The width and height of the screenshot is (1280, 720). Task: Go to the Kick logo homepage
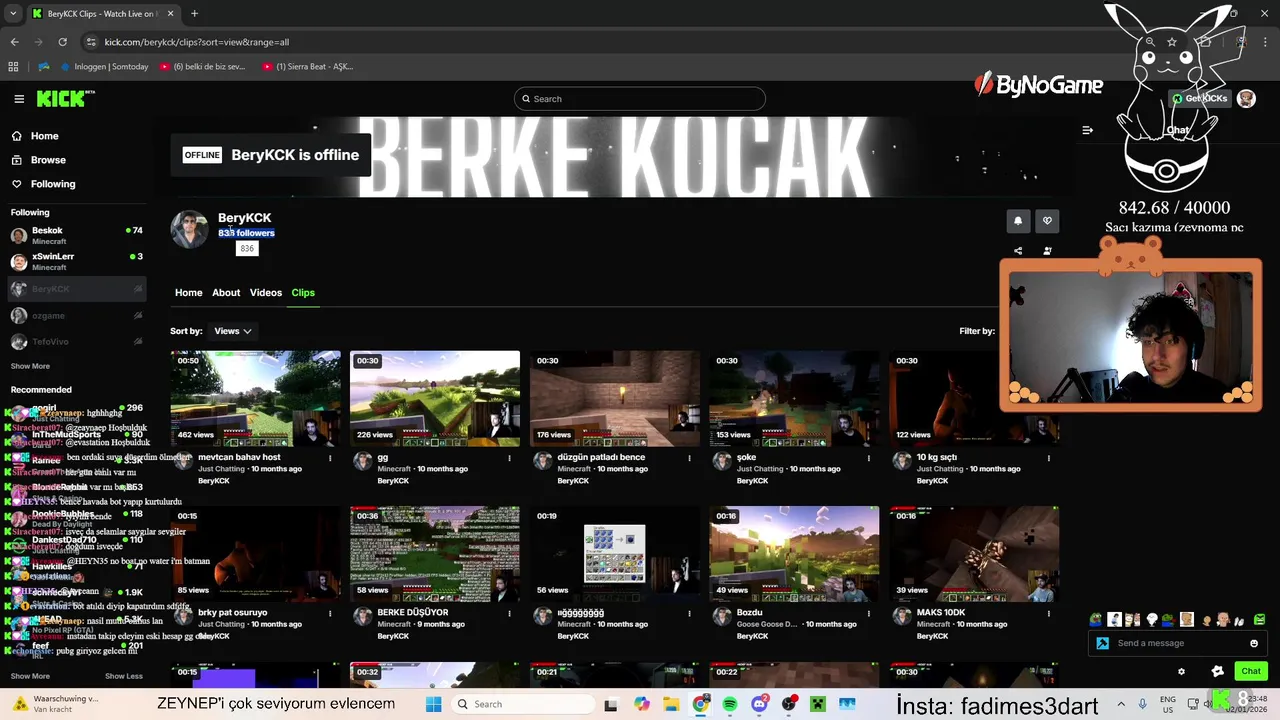coord(65,98)
